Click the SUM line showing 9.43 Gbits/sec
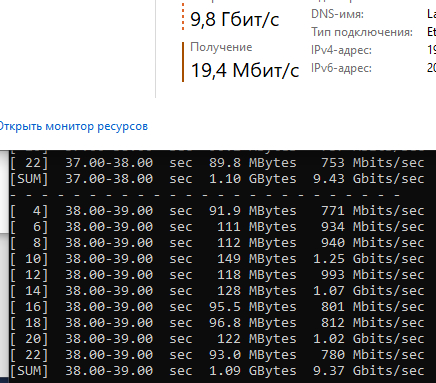436x383 pixels. [217, 179]
